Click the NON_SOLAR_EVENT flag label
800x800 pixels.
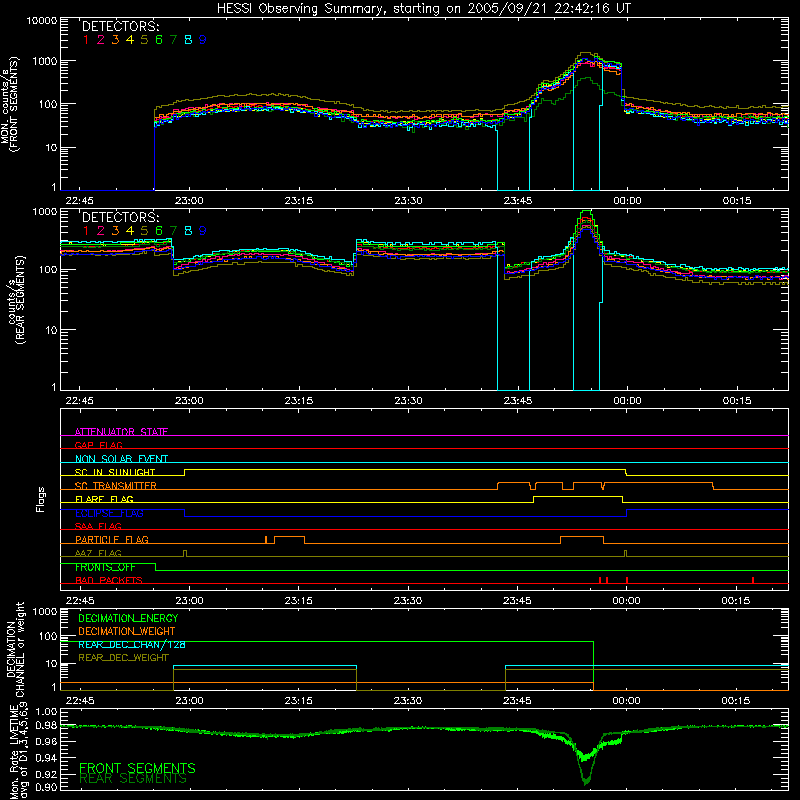[121, 459]
